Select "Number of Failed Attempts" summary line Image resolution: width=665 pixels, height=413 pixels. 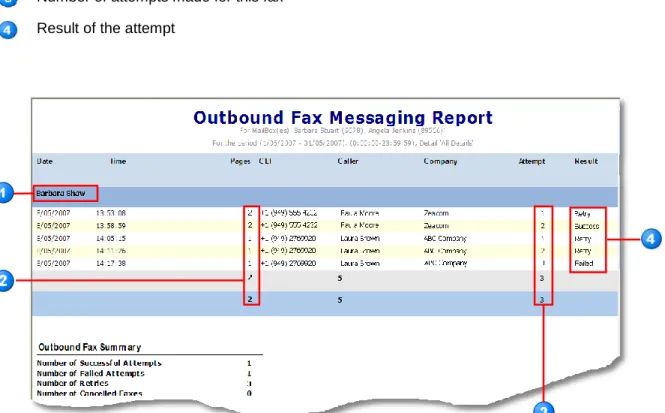point(90,373)
